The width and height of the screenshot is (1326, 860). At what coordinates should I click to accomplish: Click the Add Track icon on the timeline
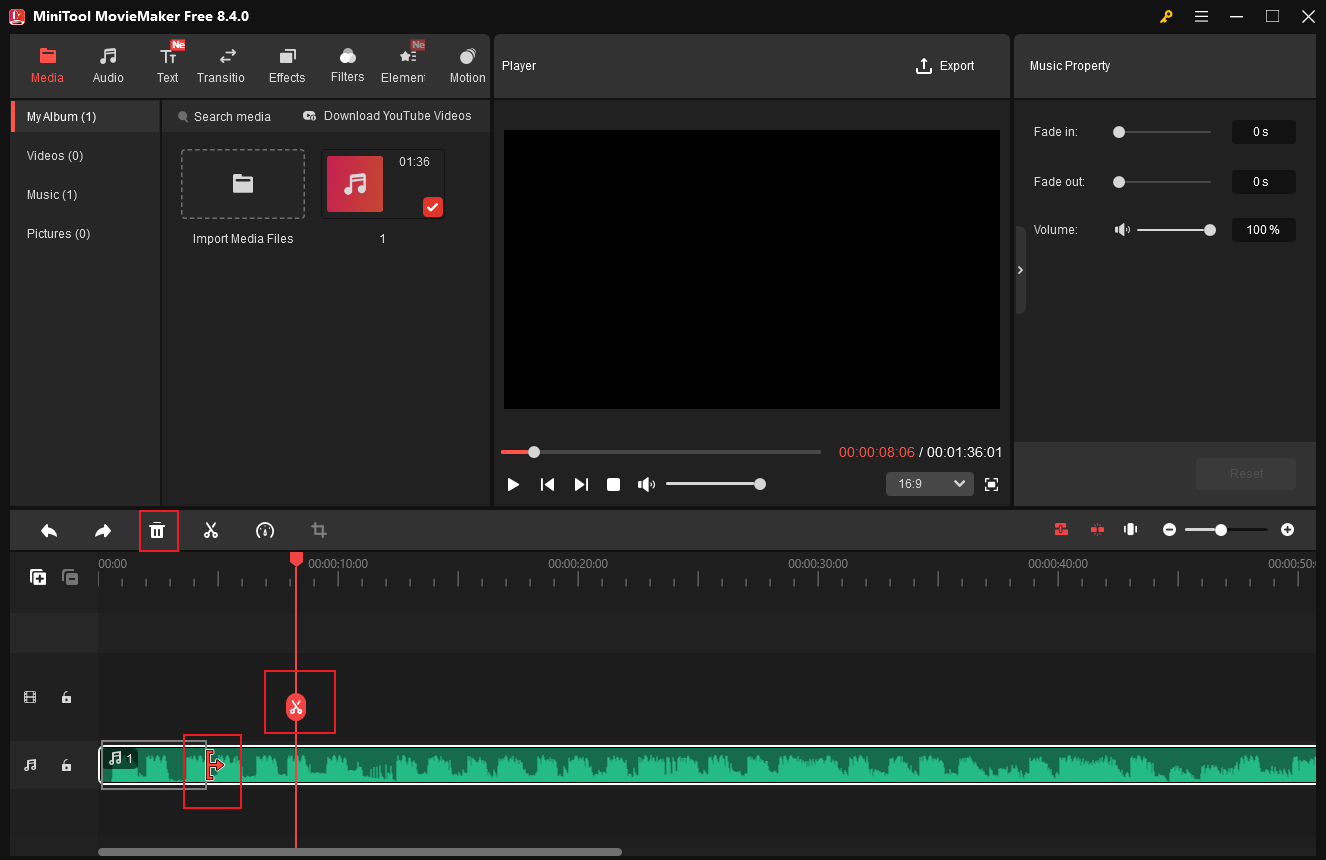38,577
